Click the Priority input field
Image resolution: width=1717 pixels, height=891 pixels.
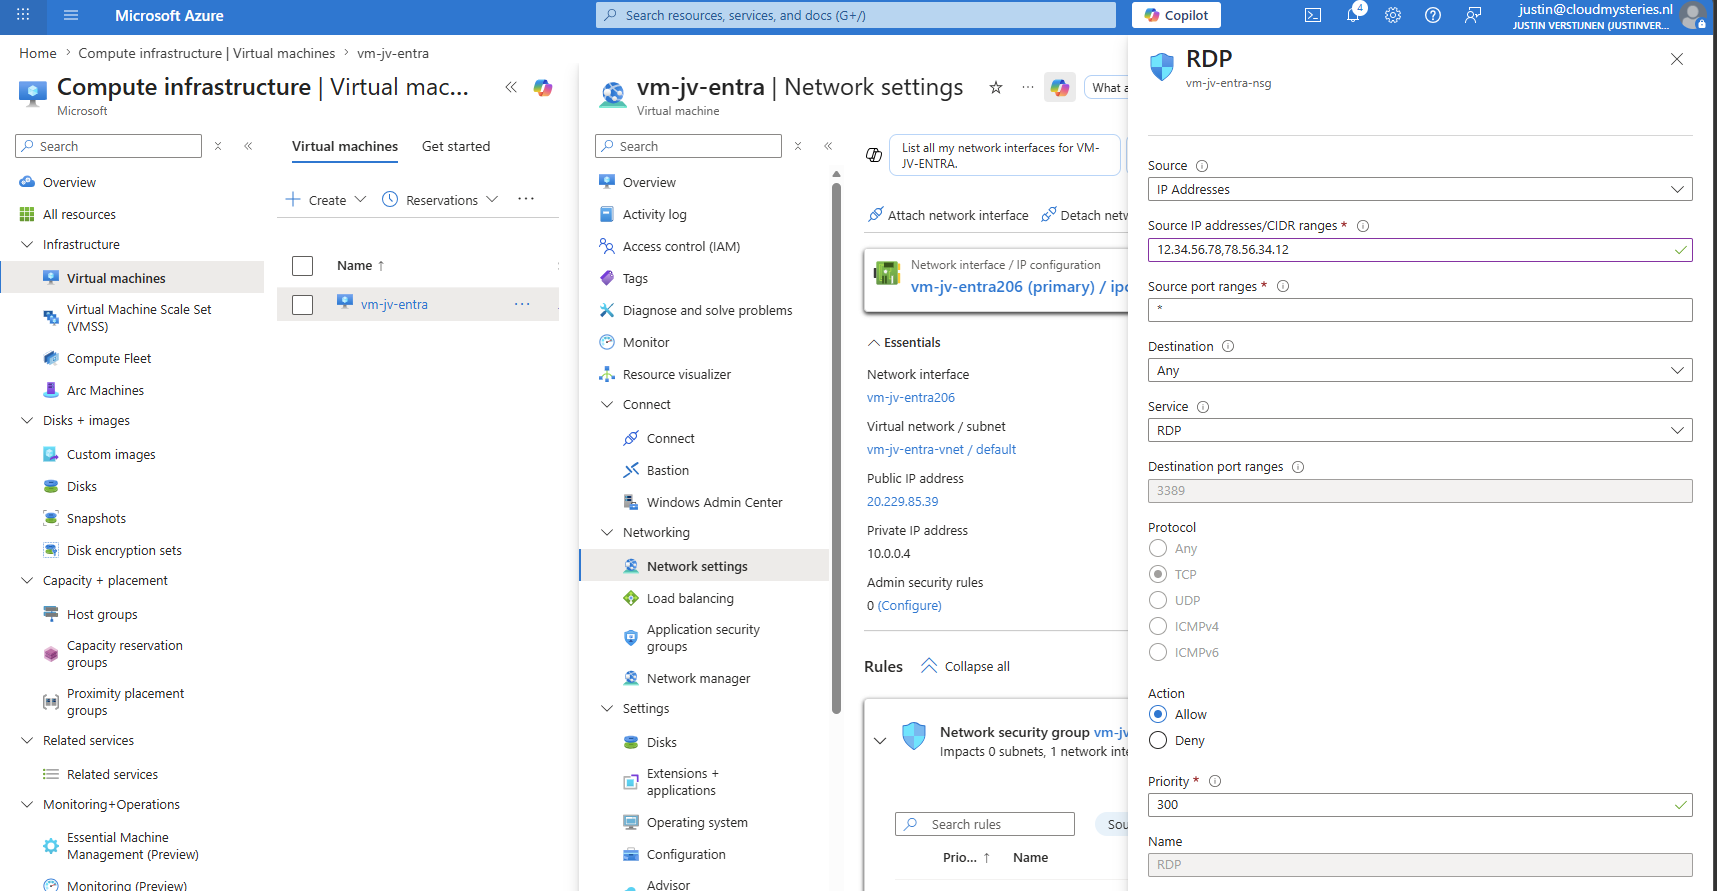[1420, 805]
